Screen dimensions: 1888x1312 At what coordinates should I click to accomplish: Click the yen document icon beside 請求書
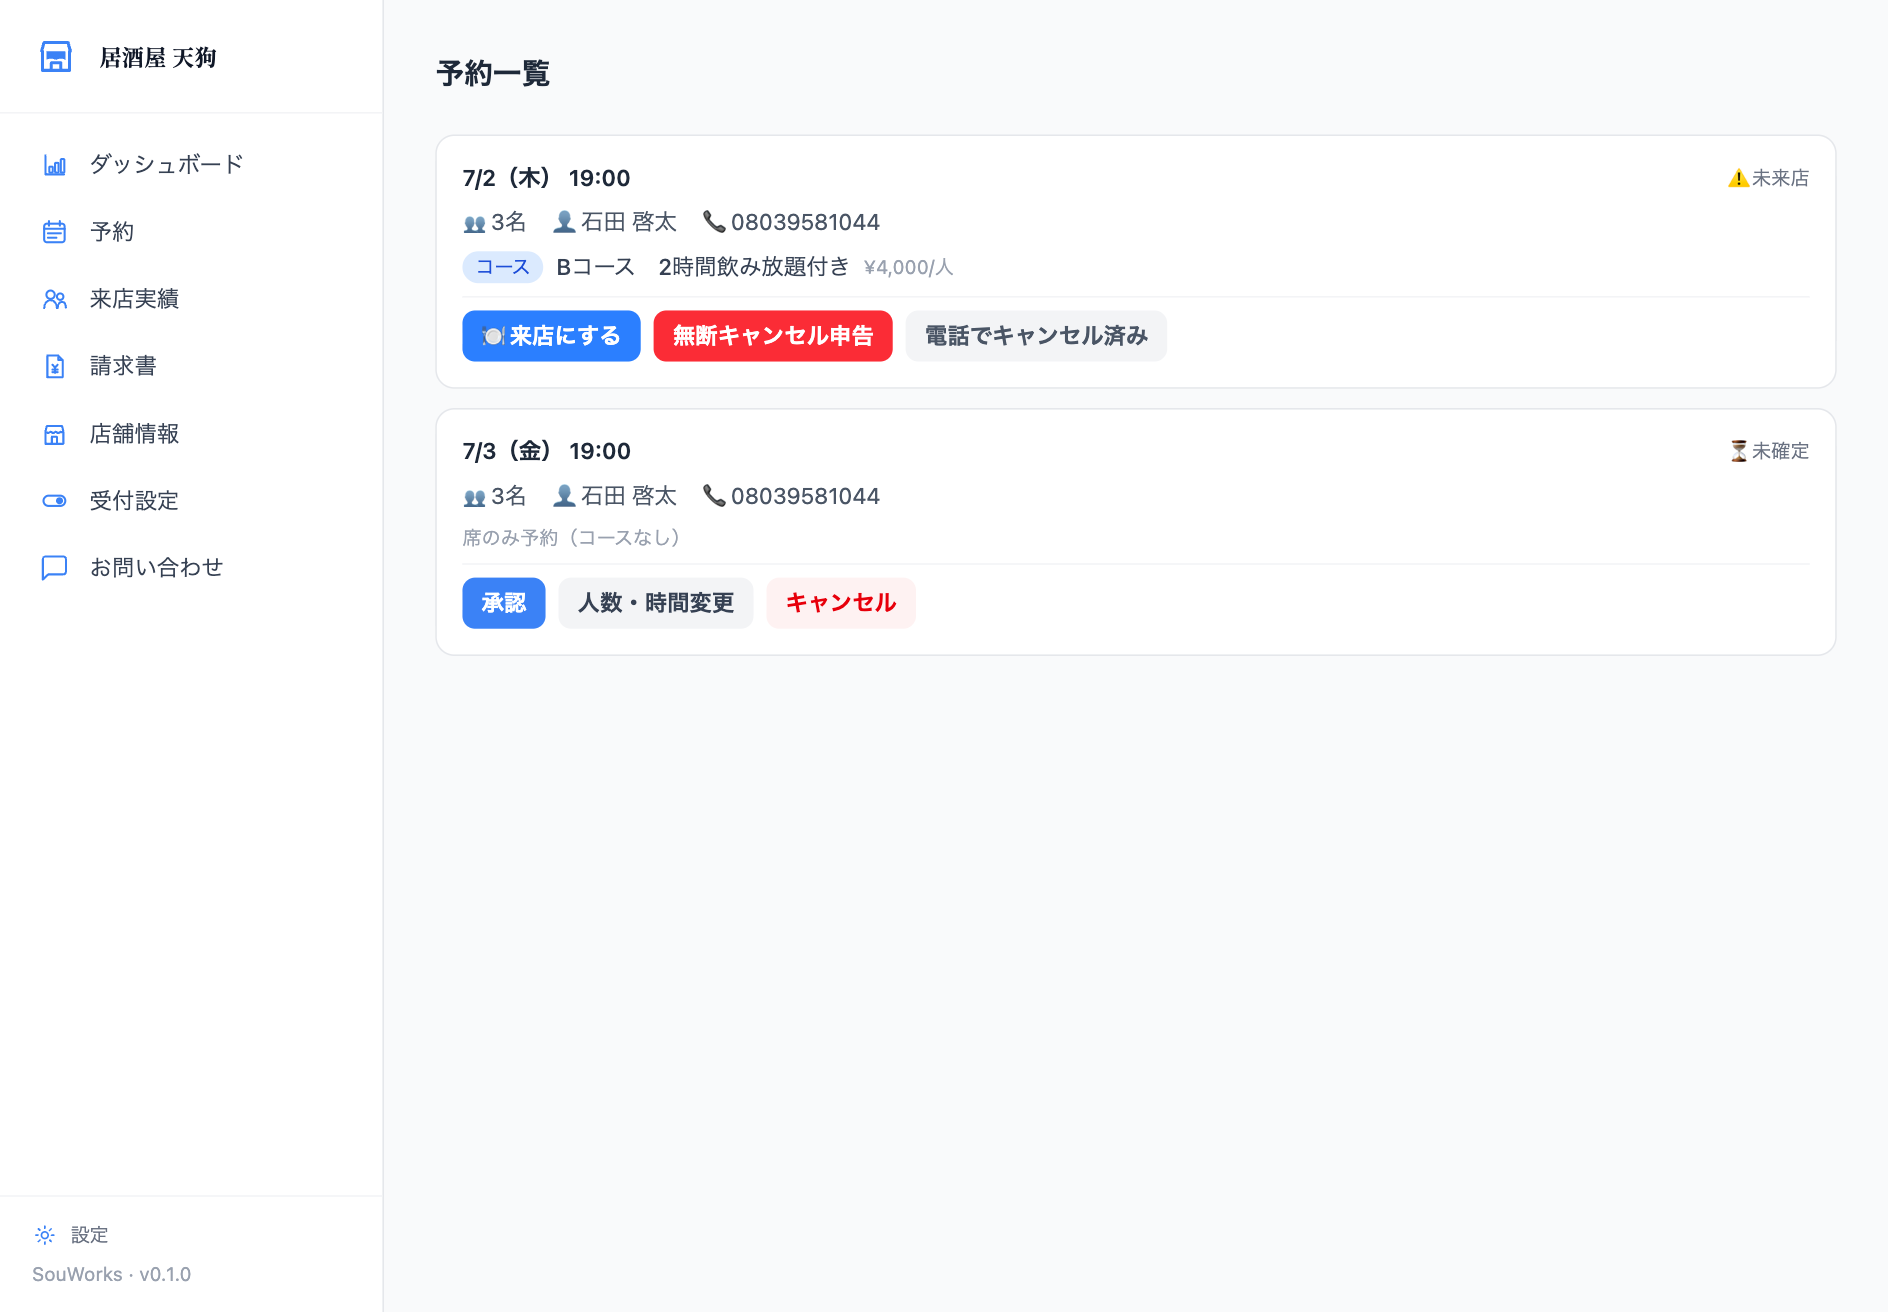point(55,366)
